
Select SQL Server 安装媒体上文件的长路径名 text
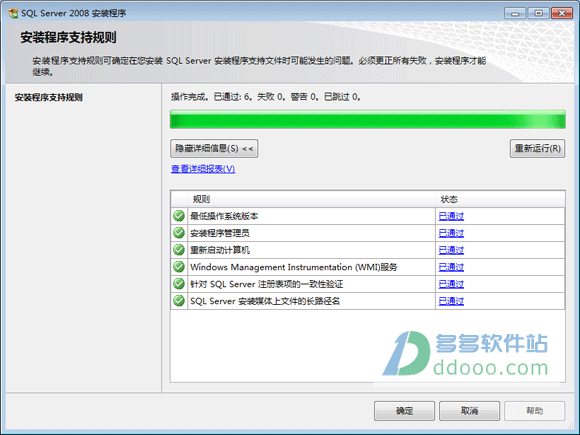[x=265, y=301]
